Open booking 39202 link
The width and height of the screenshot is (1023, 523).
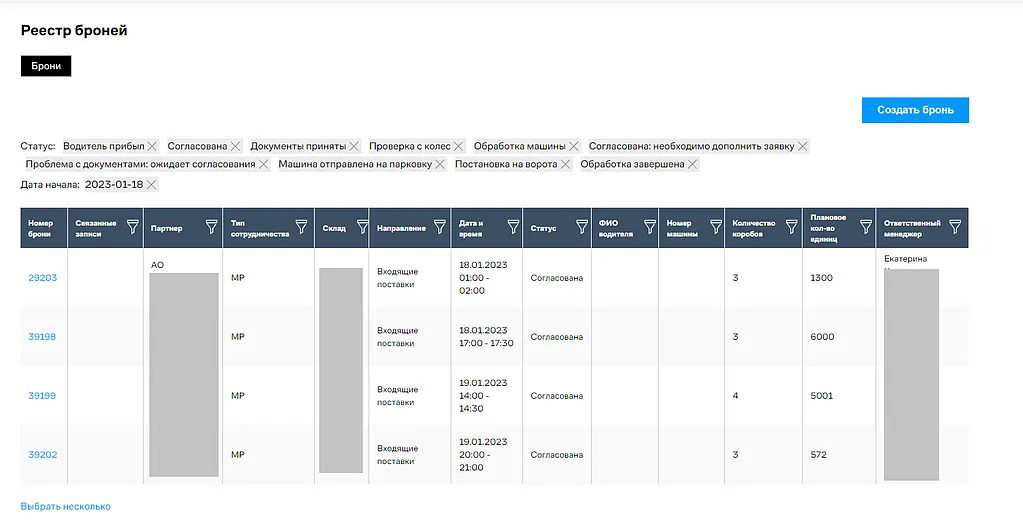(x=42, y=455)
